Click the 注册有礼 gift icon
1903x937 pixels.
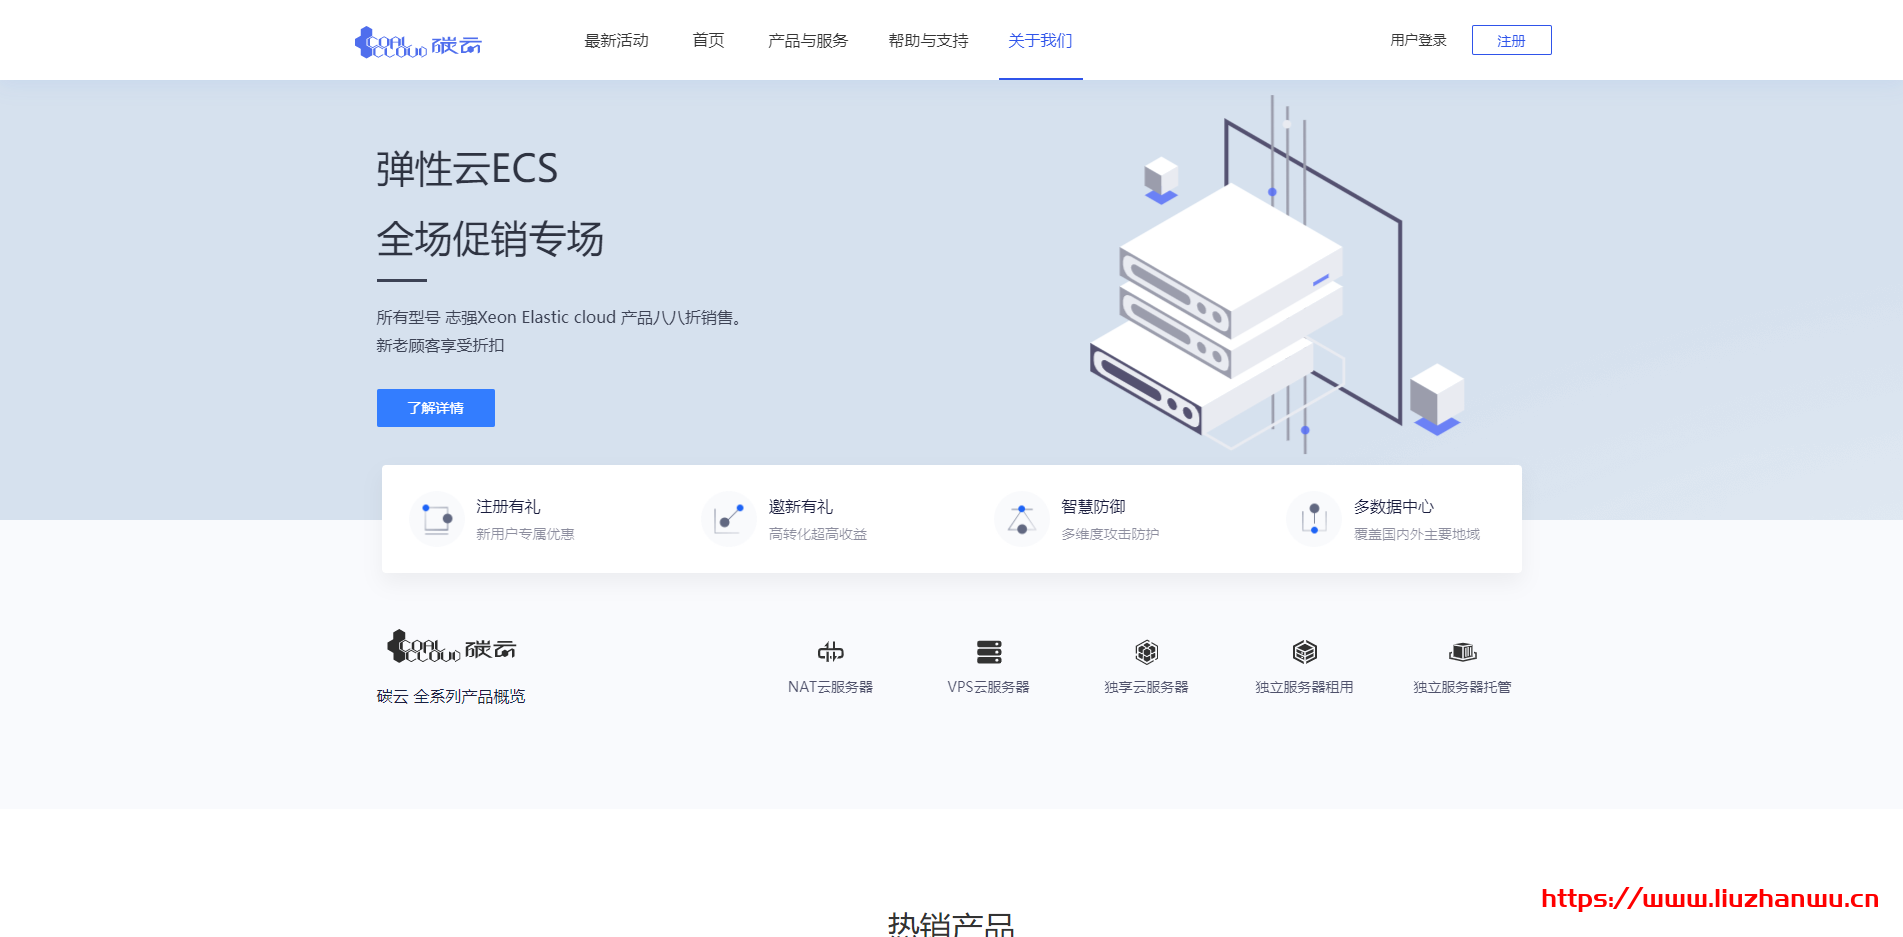click(435, 519)
